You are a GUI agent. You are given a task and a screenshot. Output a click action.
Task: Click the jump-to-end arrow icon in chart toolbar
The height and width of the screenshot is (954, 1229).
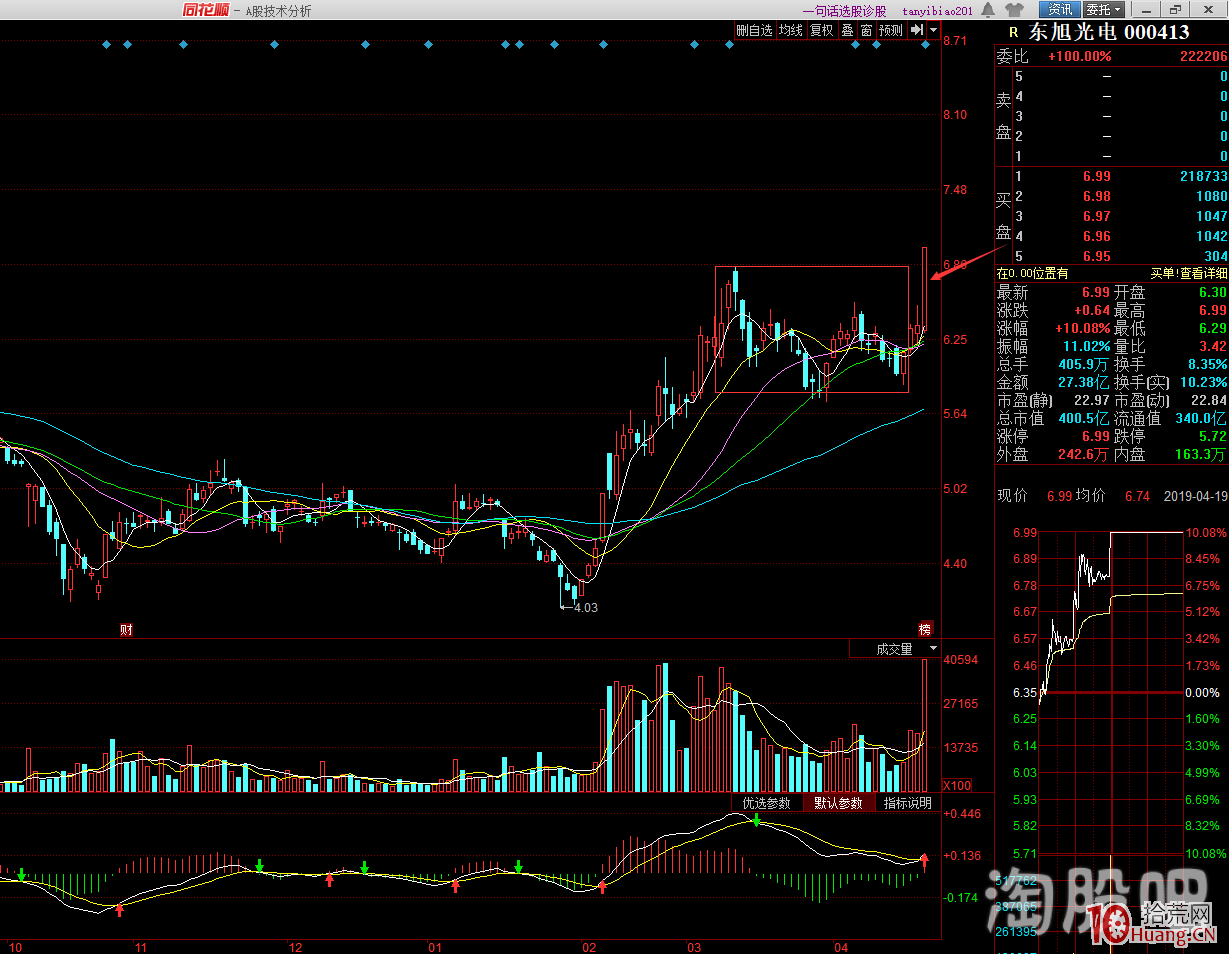(916, 30)
